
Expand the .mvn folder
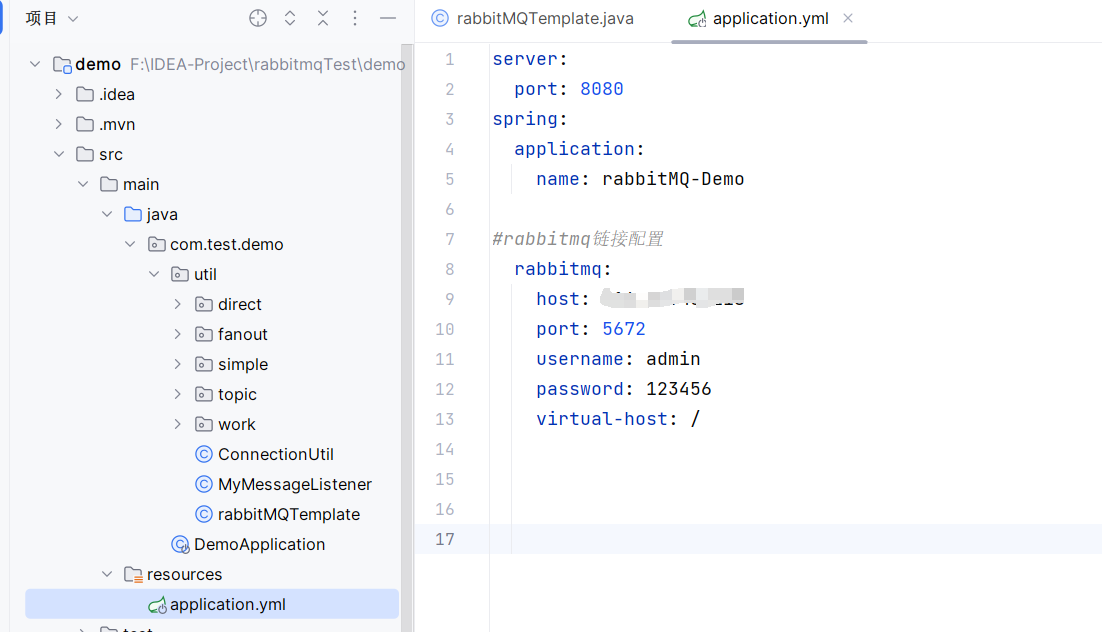pyautogui.click(x=59, y=124)
